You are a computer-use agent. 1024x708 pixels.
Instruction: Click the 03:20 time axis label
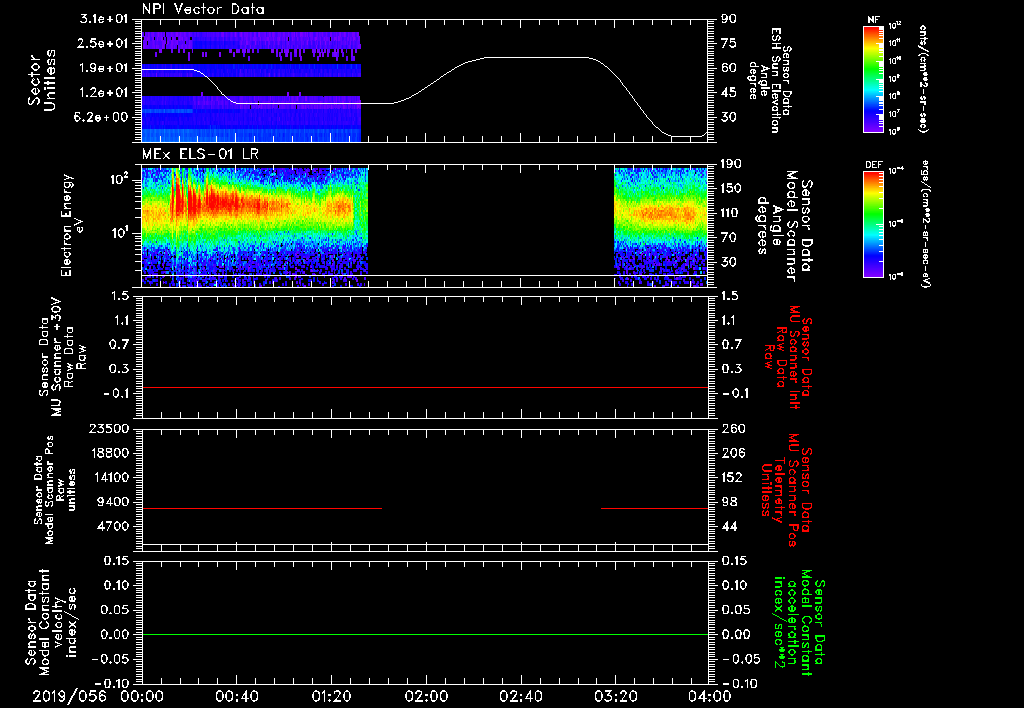click(x=615, y=696)
